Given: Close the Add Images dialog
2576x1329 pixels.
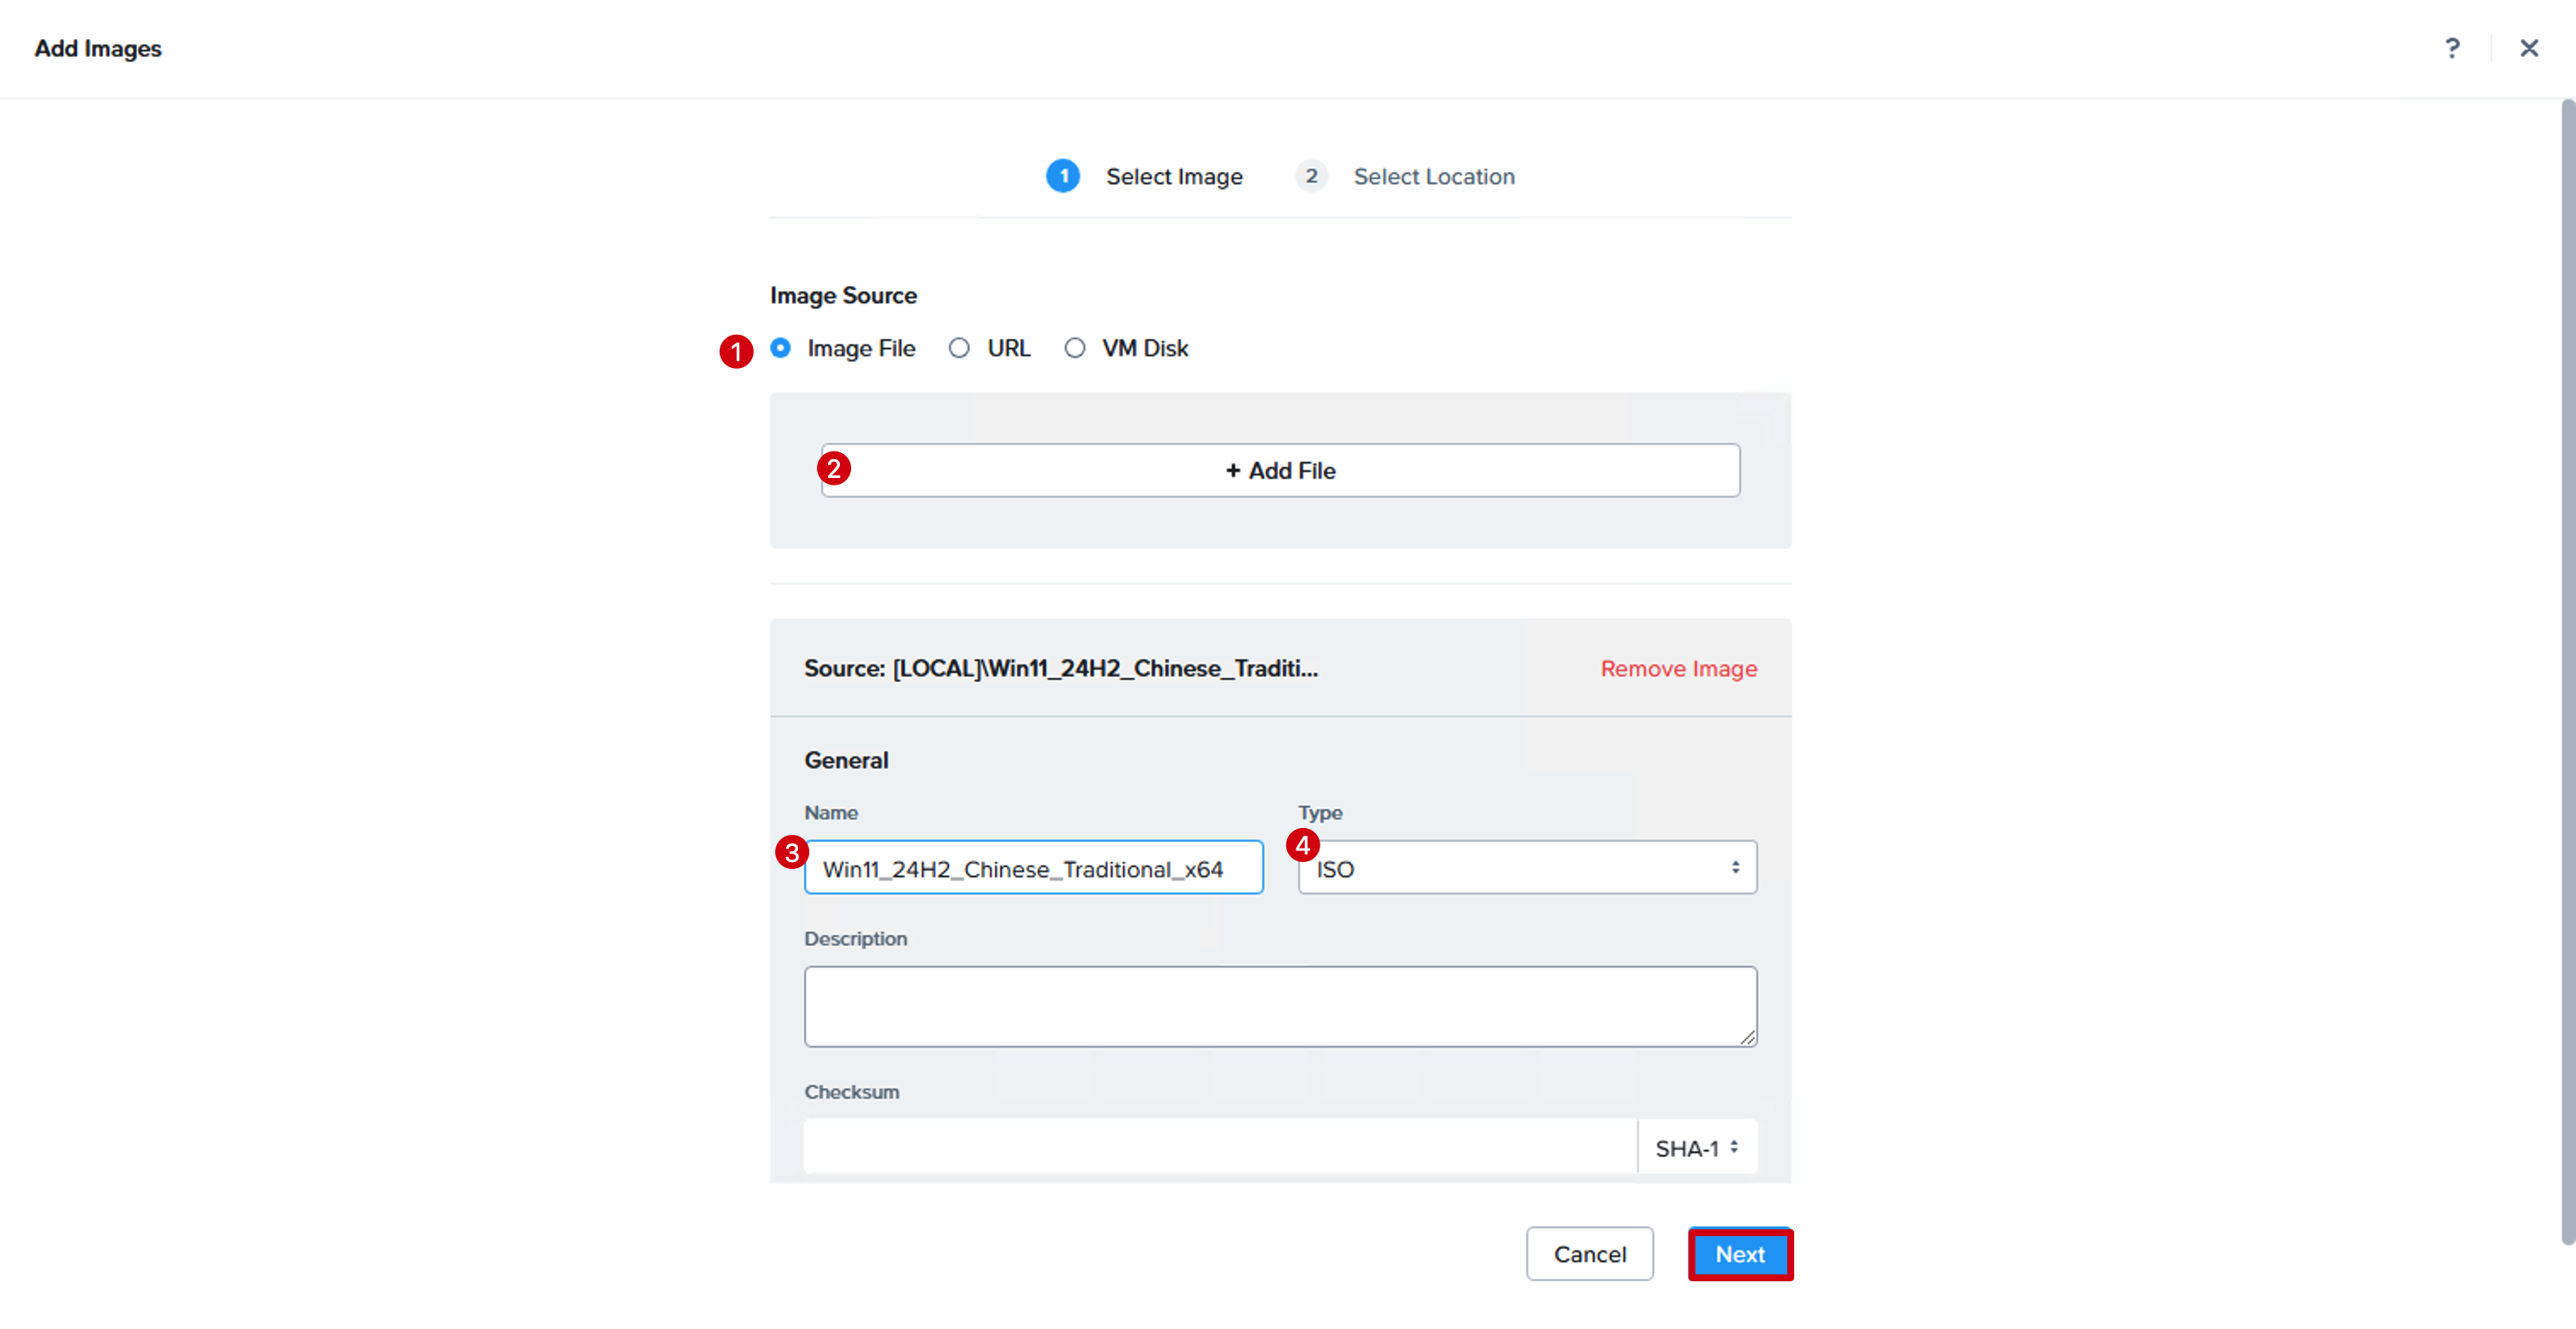Looking at the screenshot, I should point(2529,48).
